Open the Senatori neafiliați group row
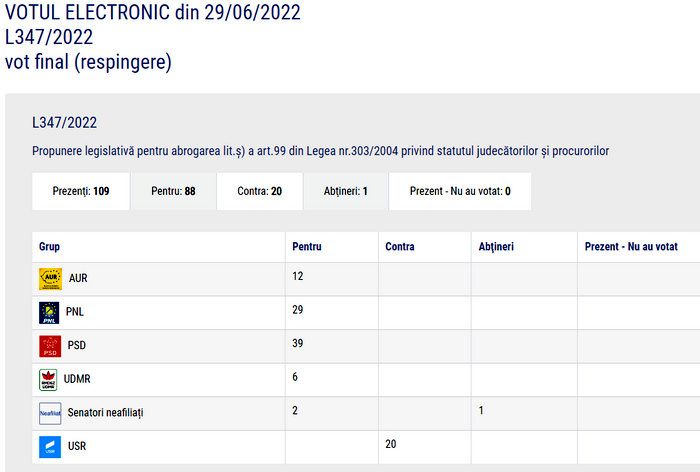This screenshot has height=472, width=700. click(x=366, y=414)
